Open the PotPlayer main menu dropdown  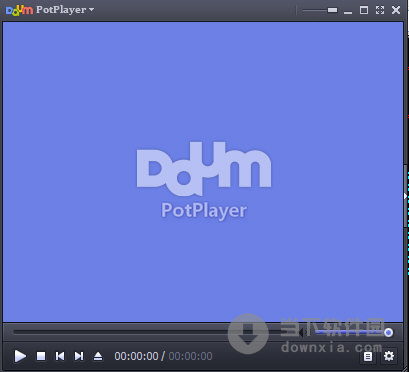[x=65, y=10]
